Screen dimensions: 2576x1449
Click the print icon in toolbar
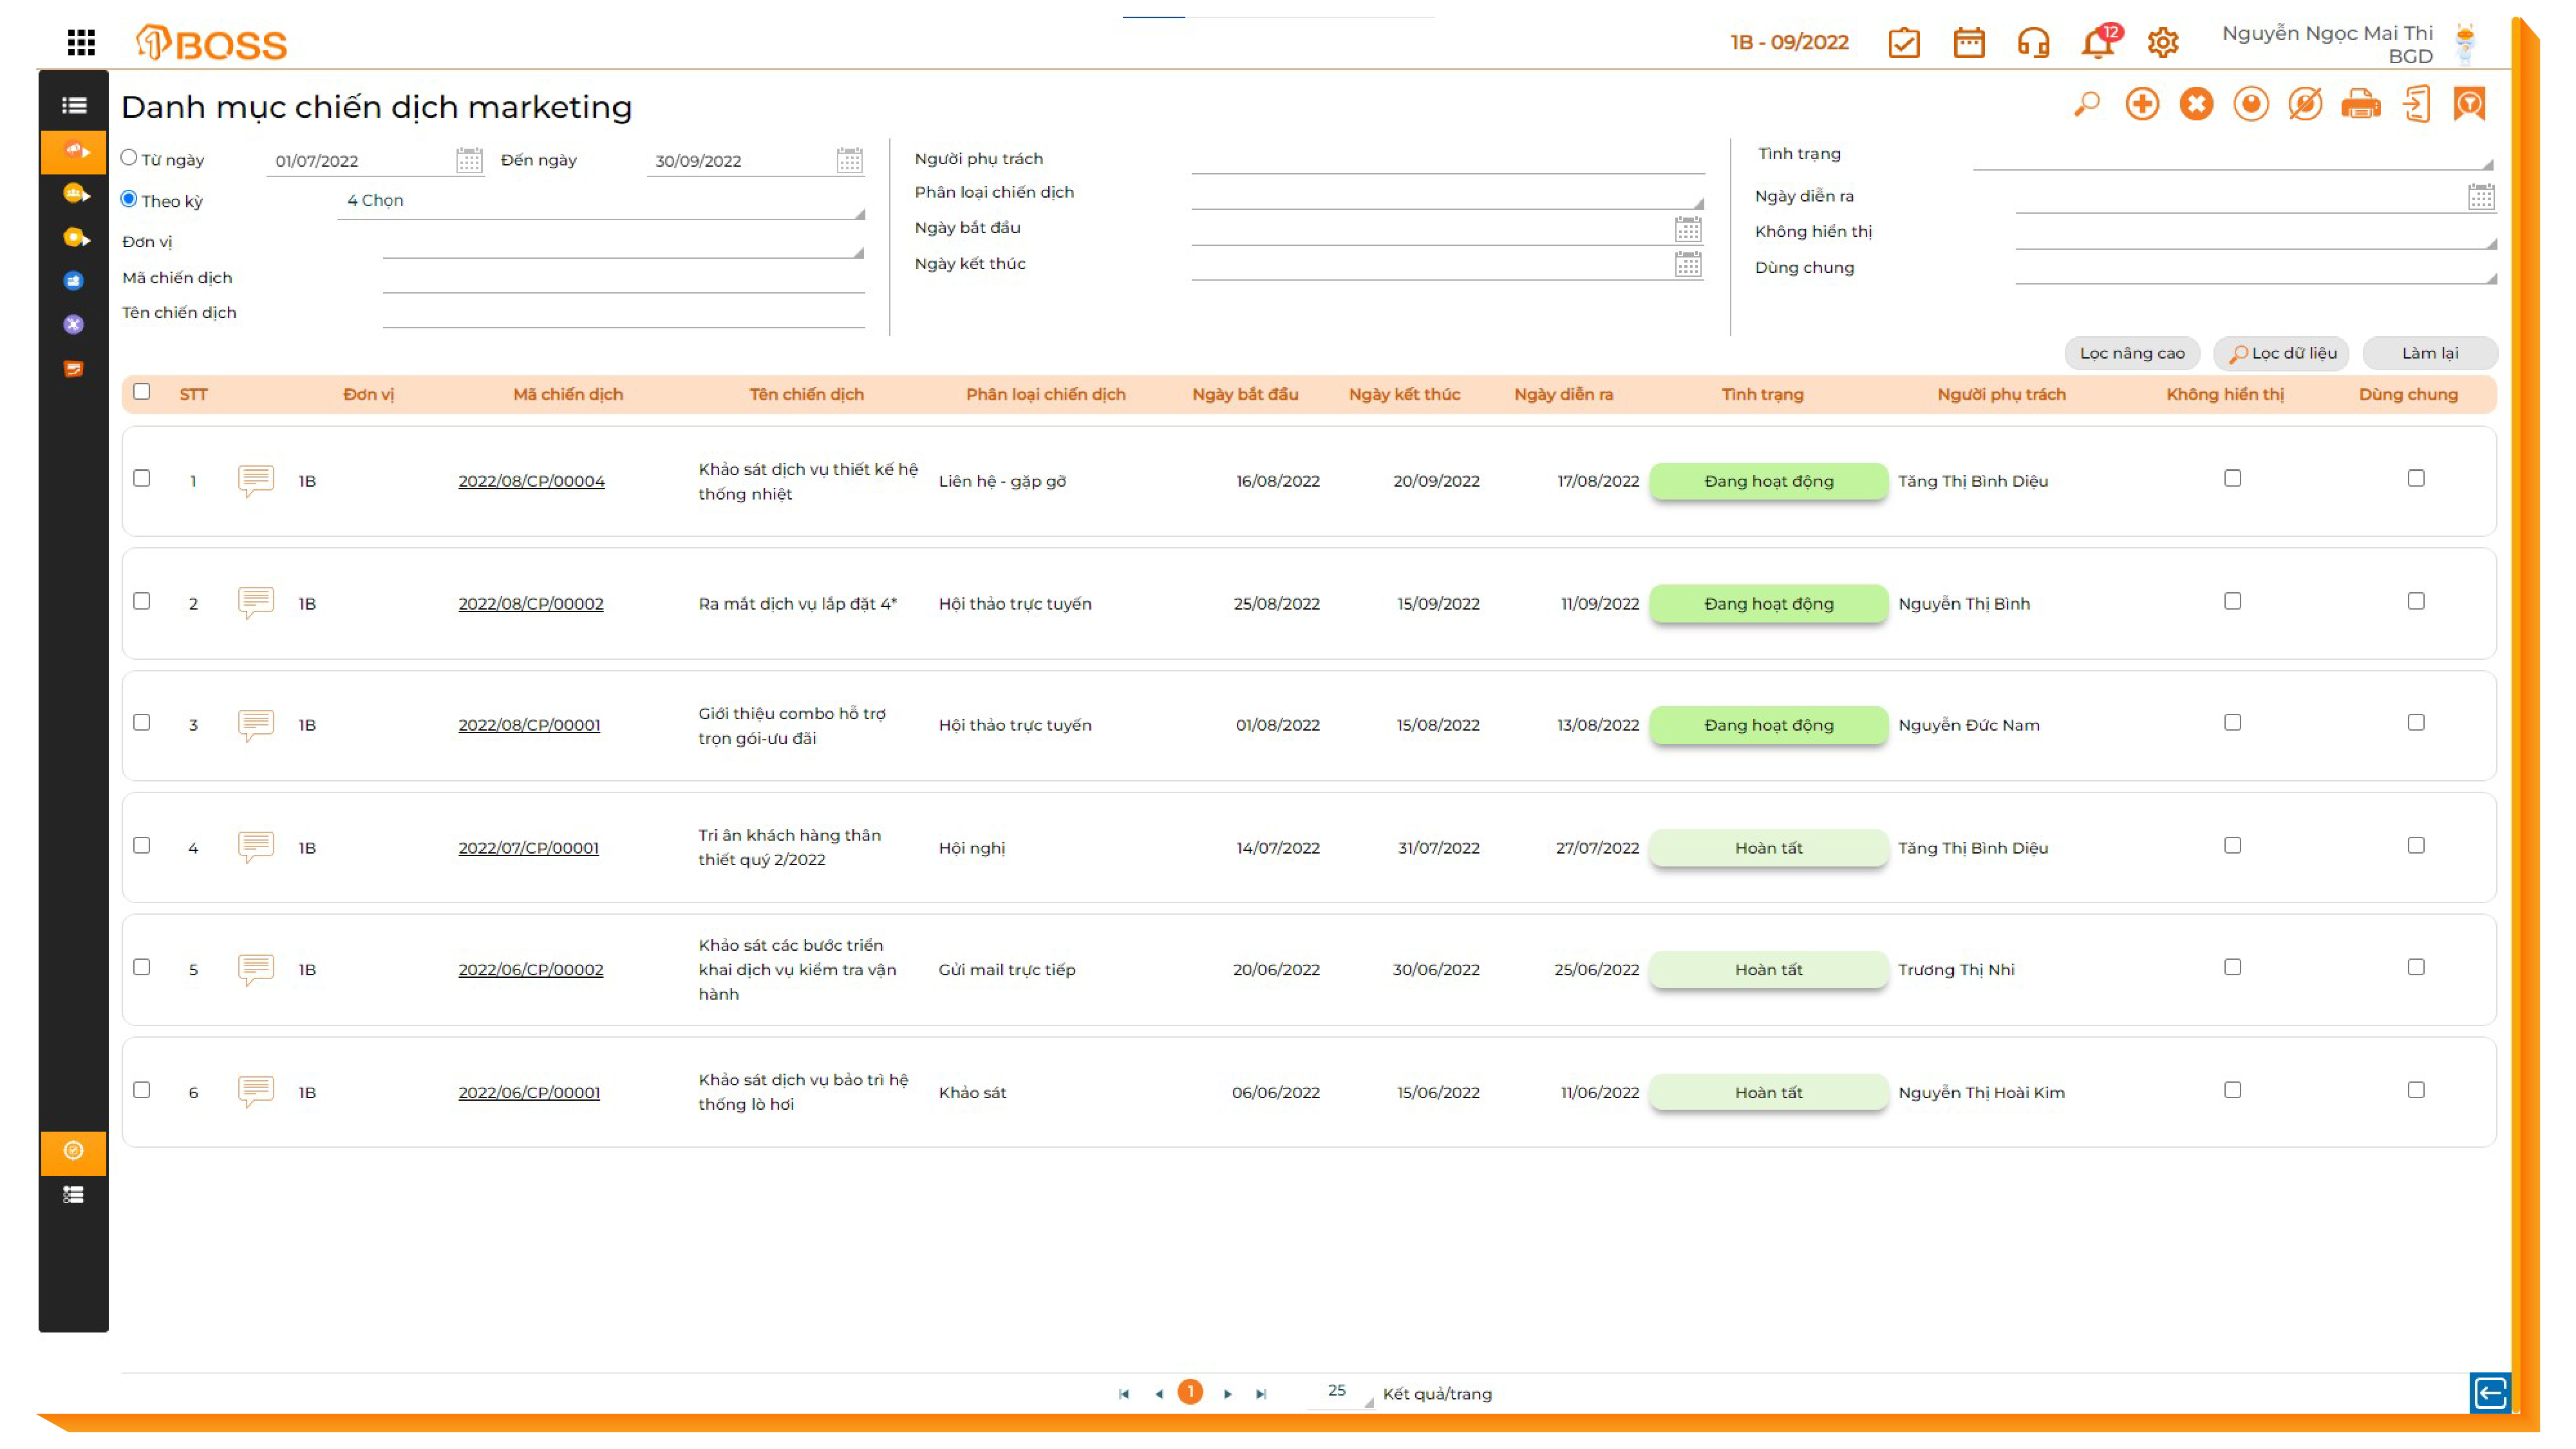tap(2360, 104)
